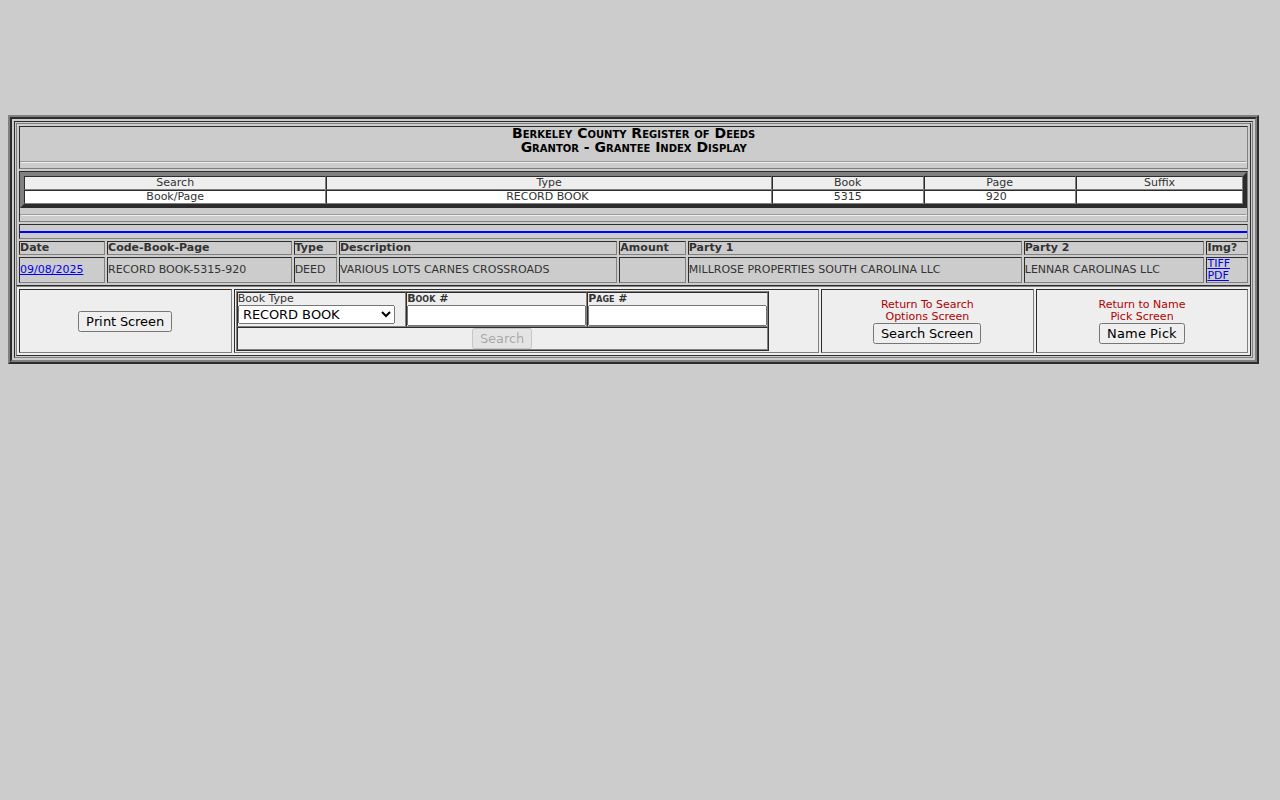The height and width of the screenshot is (800, 1280).
Task: Click the Date column header
Action: coord(62,248)
